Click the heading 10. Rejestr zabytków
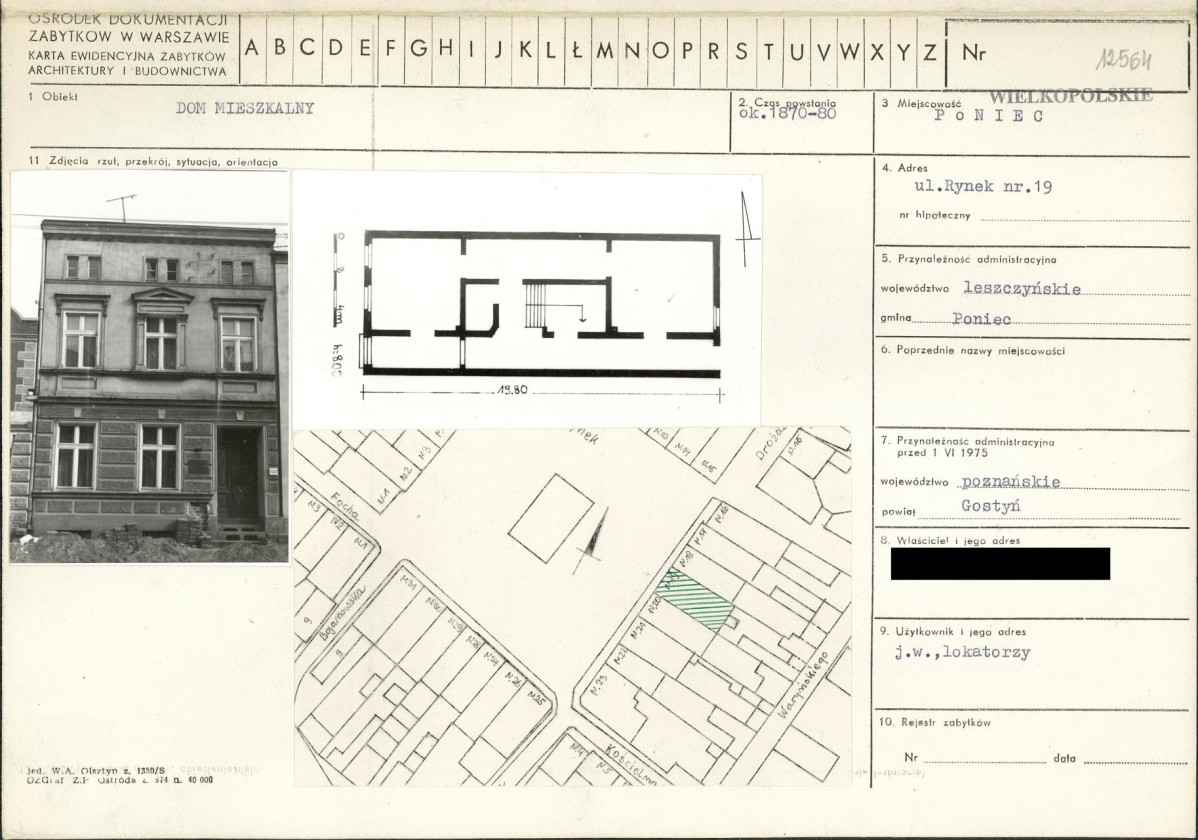The height and width of the screenshot is (840, 1198). (936, 722)
